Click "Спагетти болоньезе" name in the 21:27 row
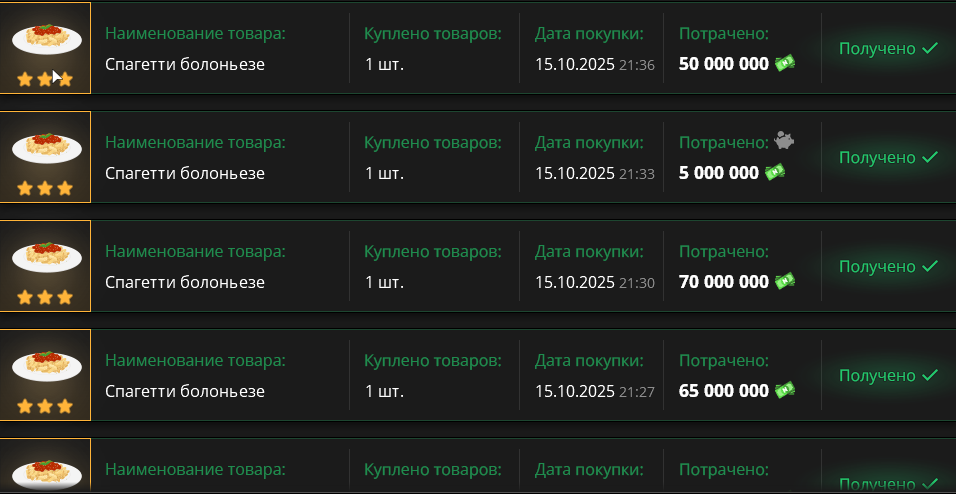 (185, 391)
